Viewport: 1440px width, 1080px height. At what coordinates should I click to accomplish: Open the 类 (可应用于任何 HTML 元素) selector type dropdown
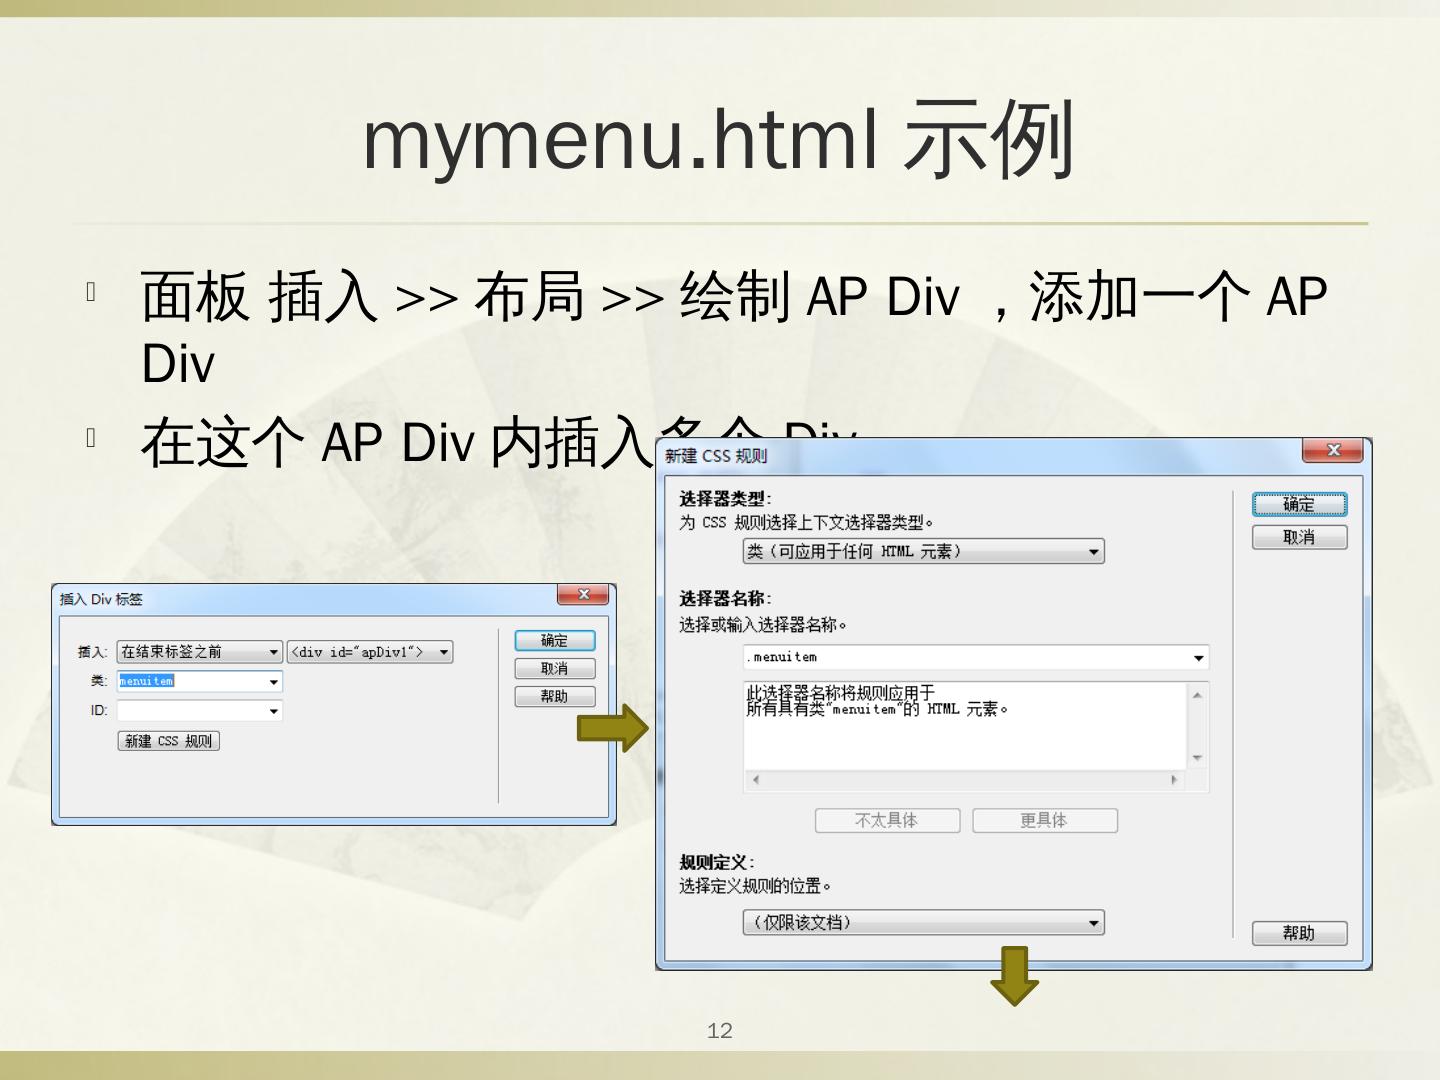point(1093,552)
